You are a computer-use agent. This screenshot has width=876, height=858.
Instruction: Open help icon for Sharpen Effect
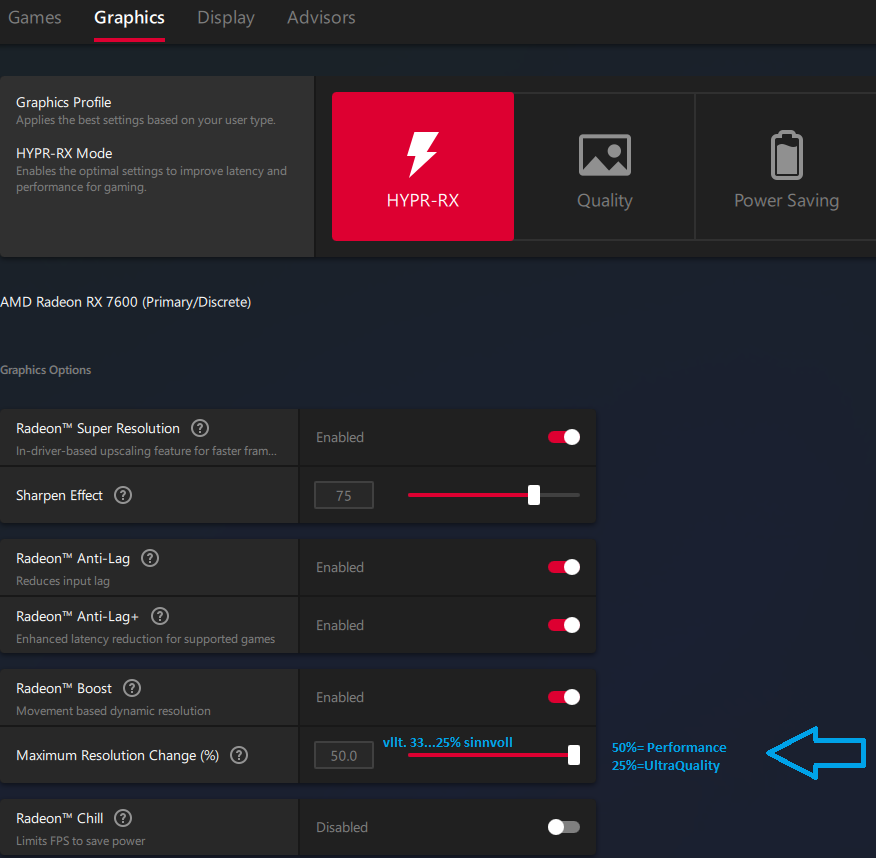point(123,495)
